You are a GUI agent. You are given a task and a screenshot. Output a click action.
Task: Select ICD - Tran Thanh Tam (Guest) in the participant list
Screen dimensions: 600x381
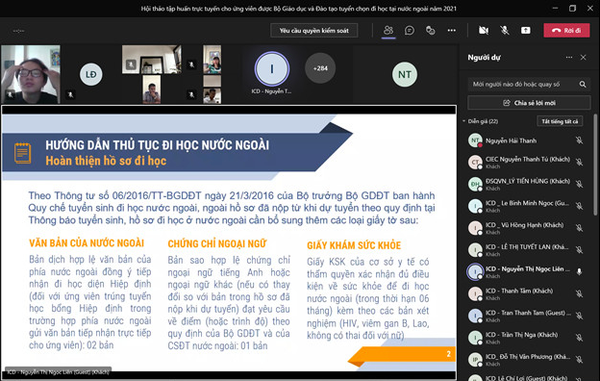coord(525,316)
